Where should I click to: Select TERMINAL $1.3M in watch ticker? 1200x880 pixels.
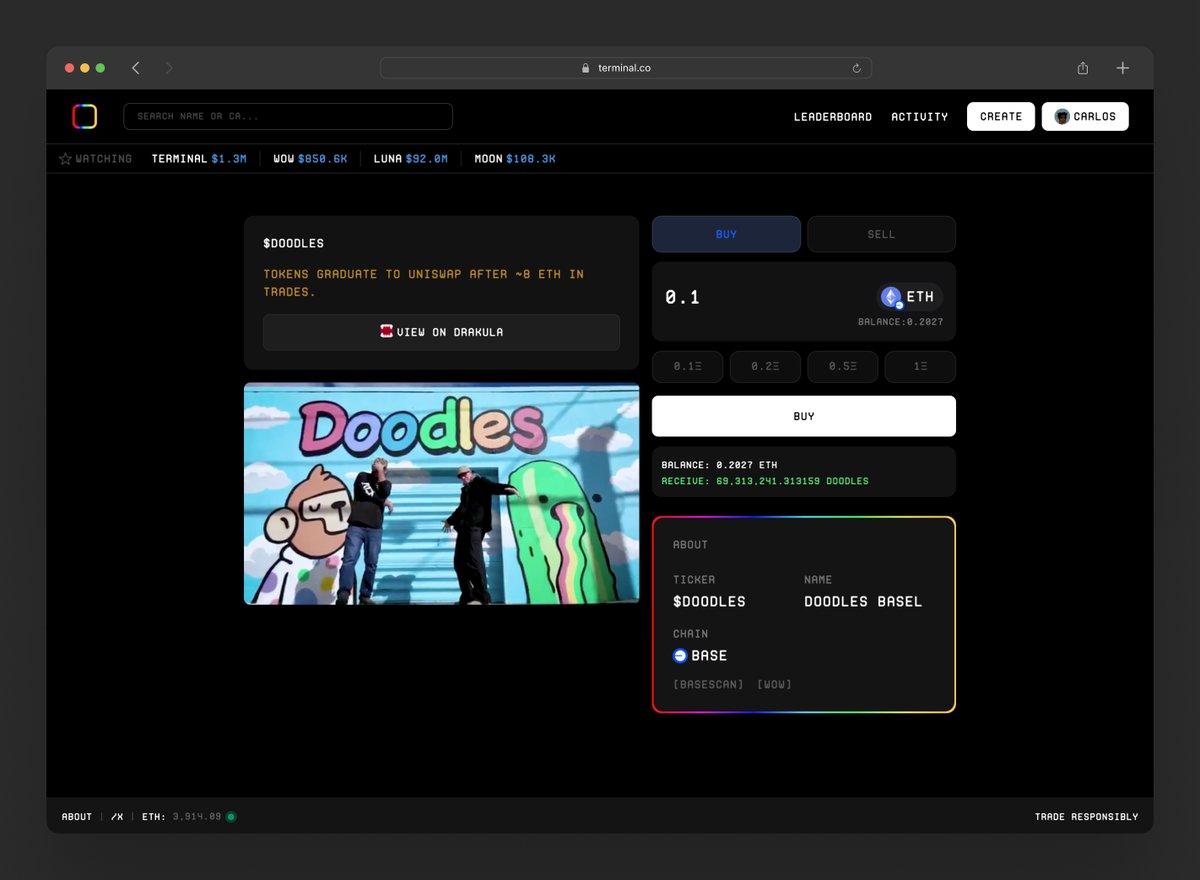click(199, 159)
